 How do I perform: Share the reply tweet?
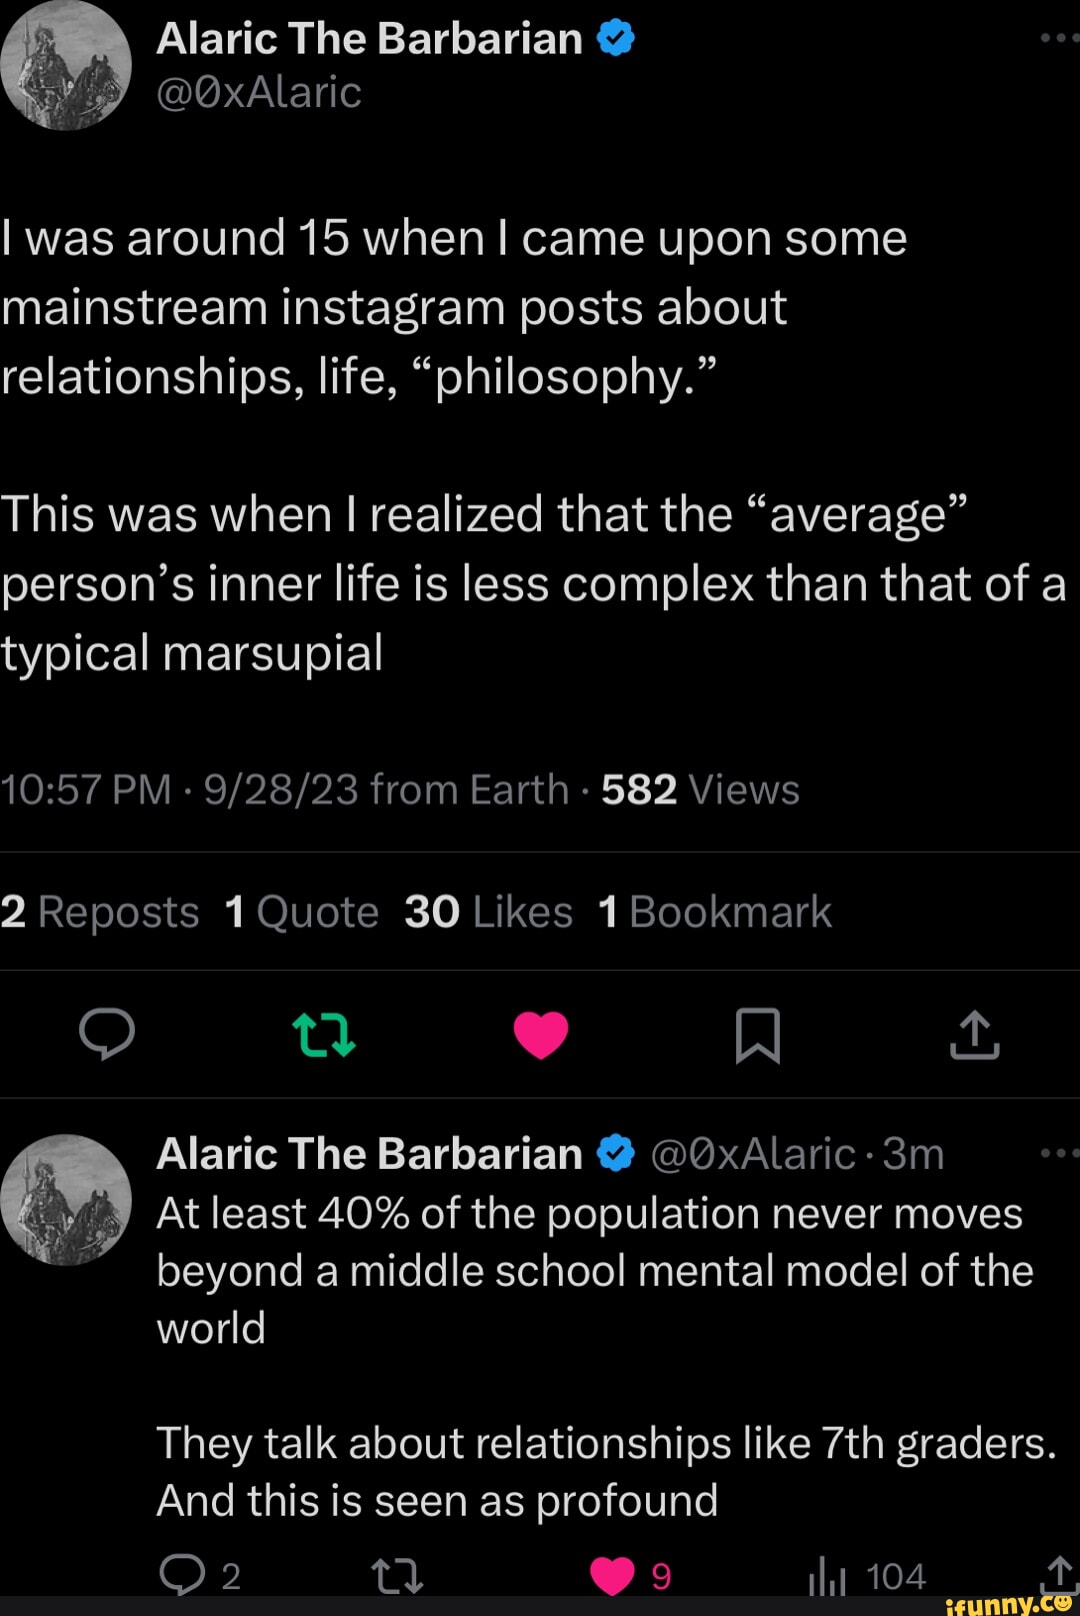click(x=1059, y=1574)
